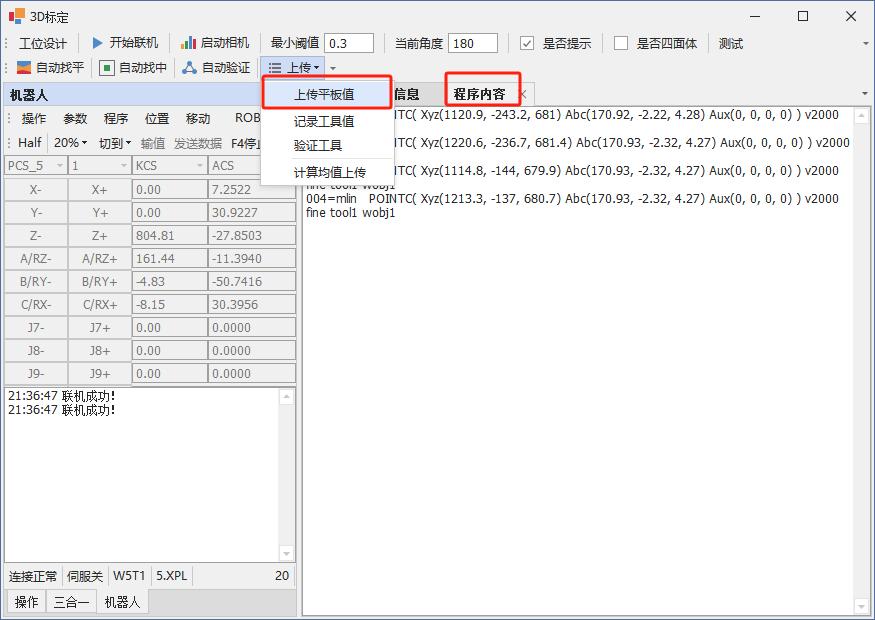
Task: Click the 自动找中 square icon
Action: click(107, 68)
